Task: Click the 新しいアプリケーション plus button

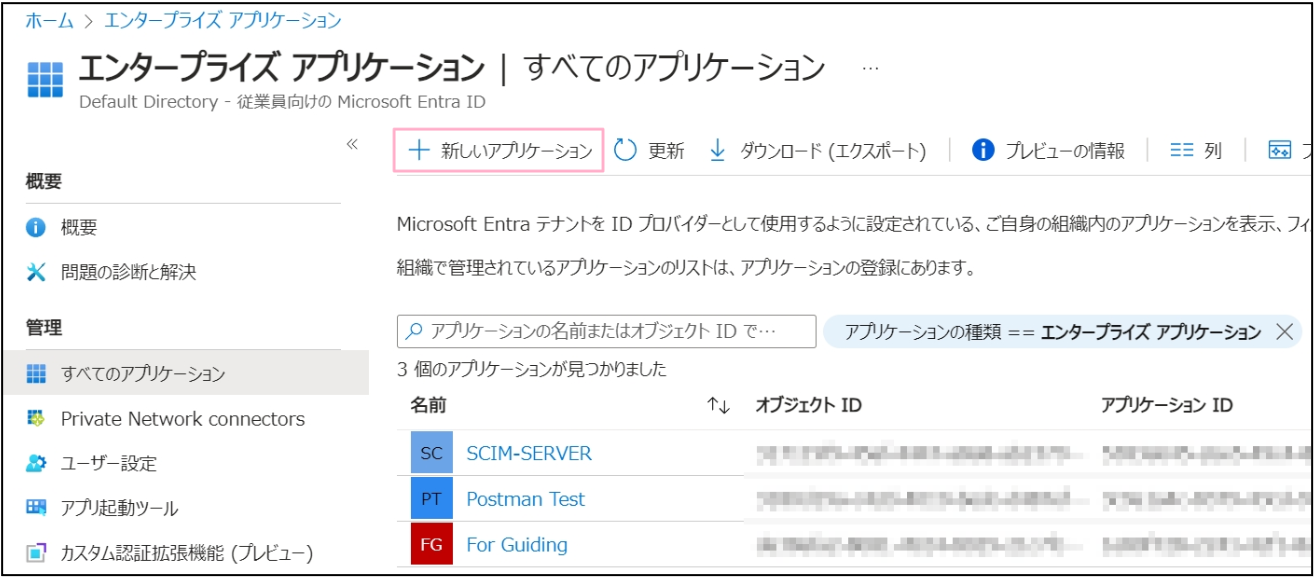Action: tap(420, 150)
